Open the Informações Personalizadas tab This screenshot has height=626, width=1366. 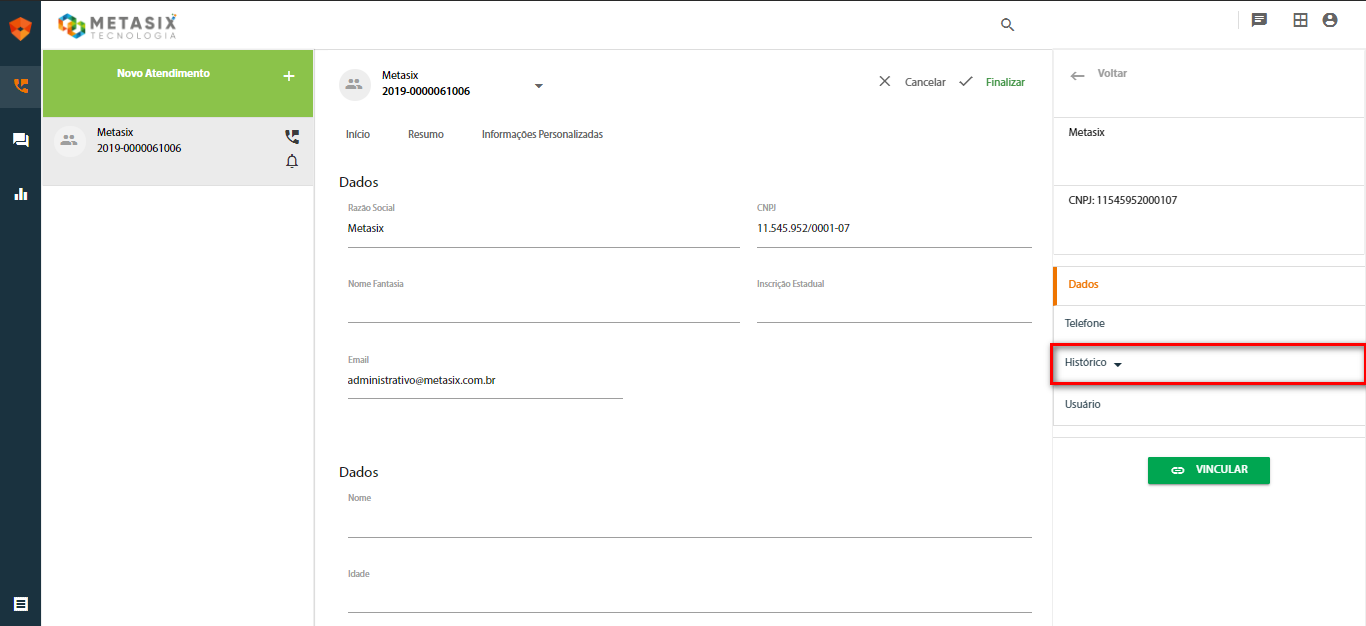542,134
